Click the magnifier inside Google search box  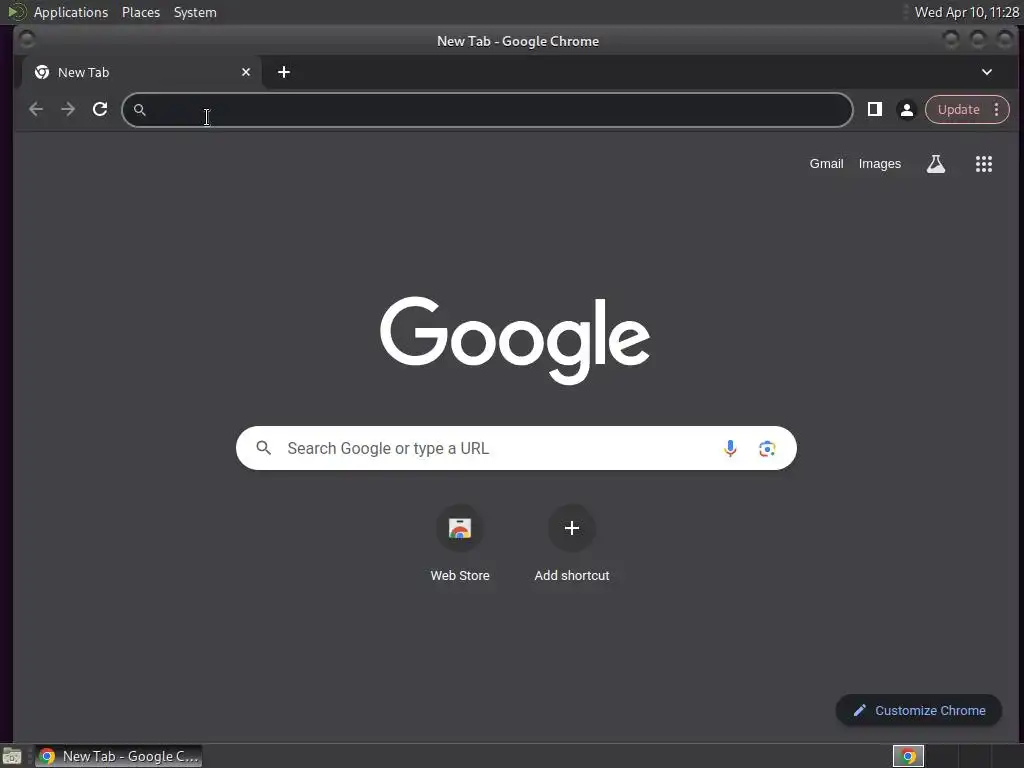click(x=263, y=448)
